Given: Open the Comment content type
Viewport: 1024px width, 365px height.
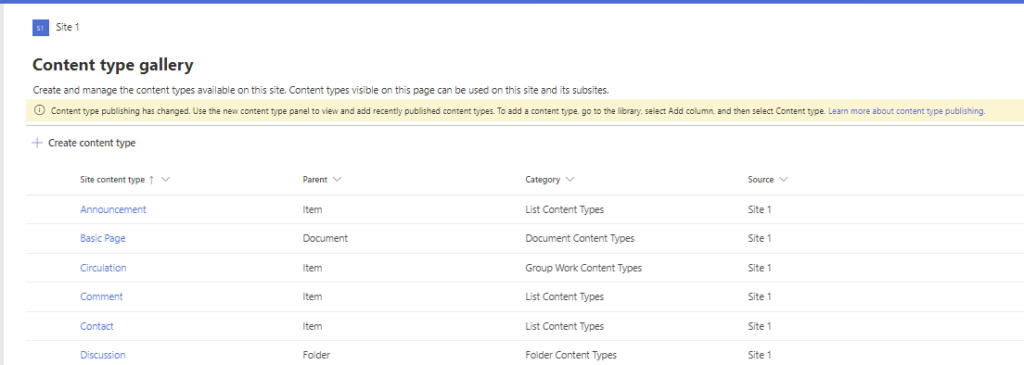Looking at the screenshot, I should tap(101, 296).
